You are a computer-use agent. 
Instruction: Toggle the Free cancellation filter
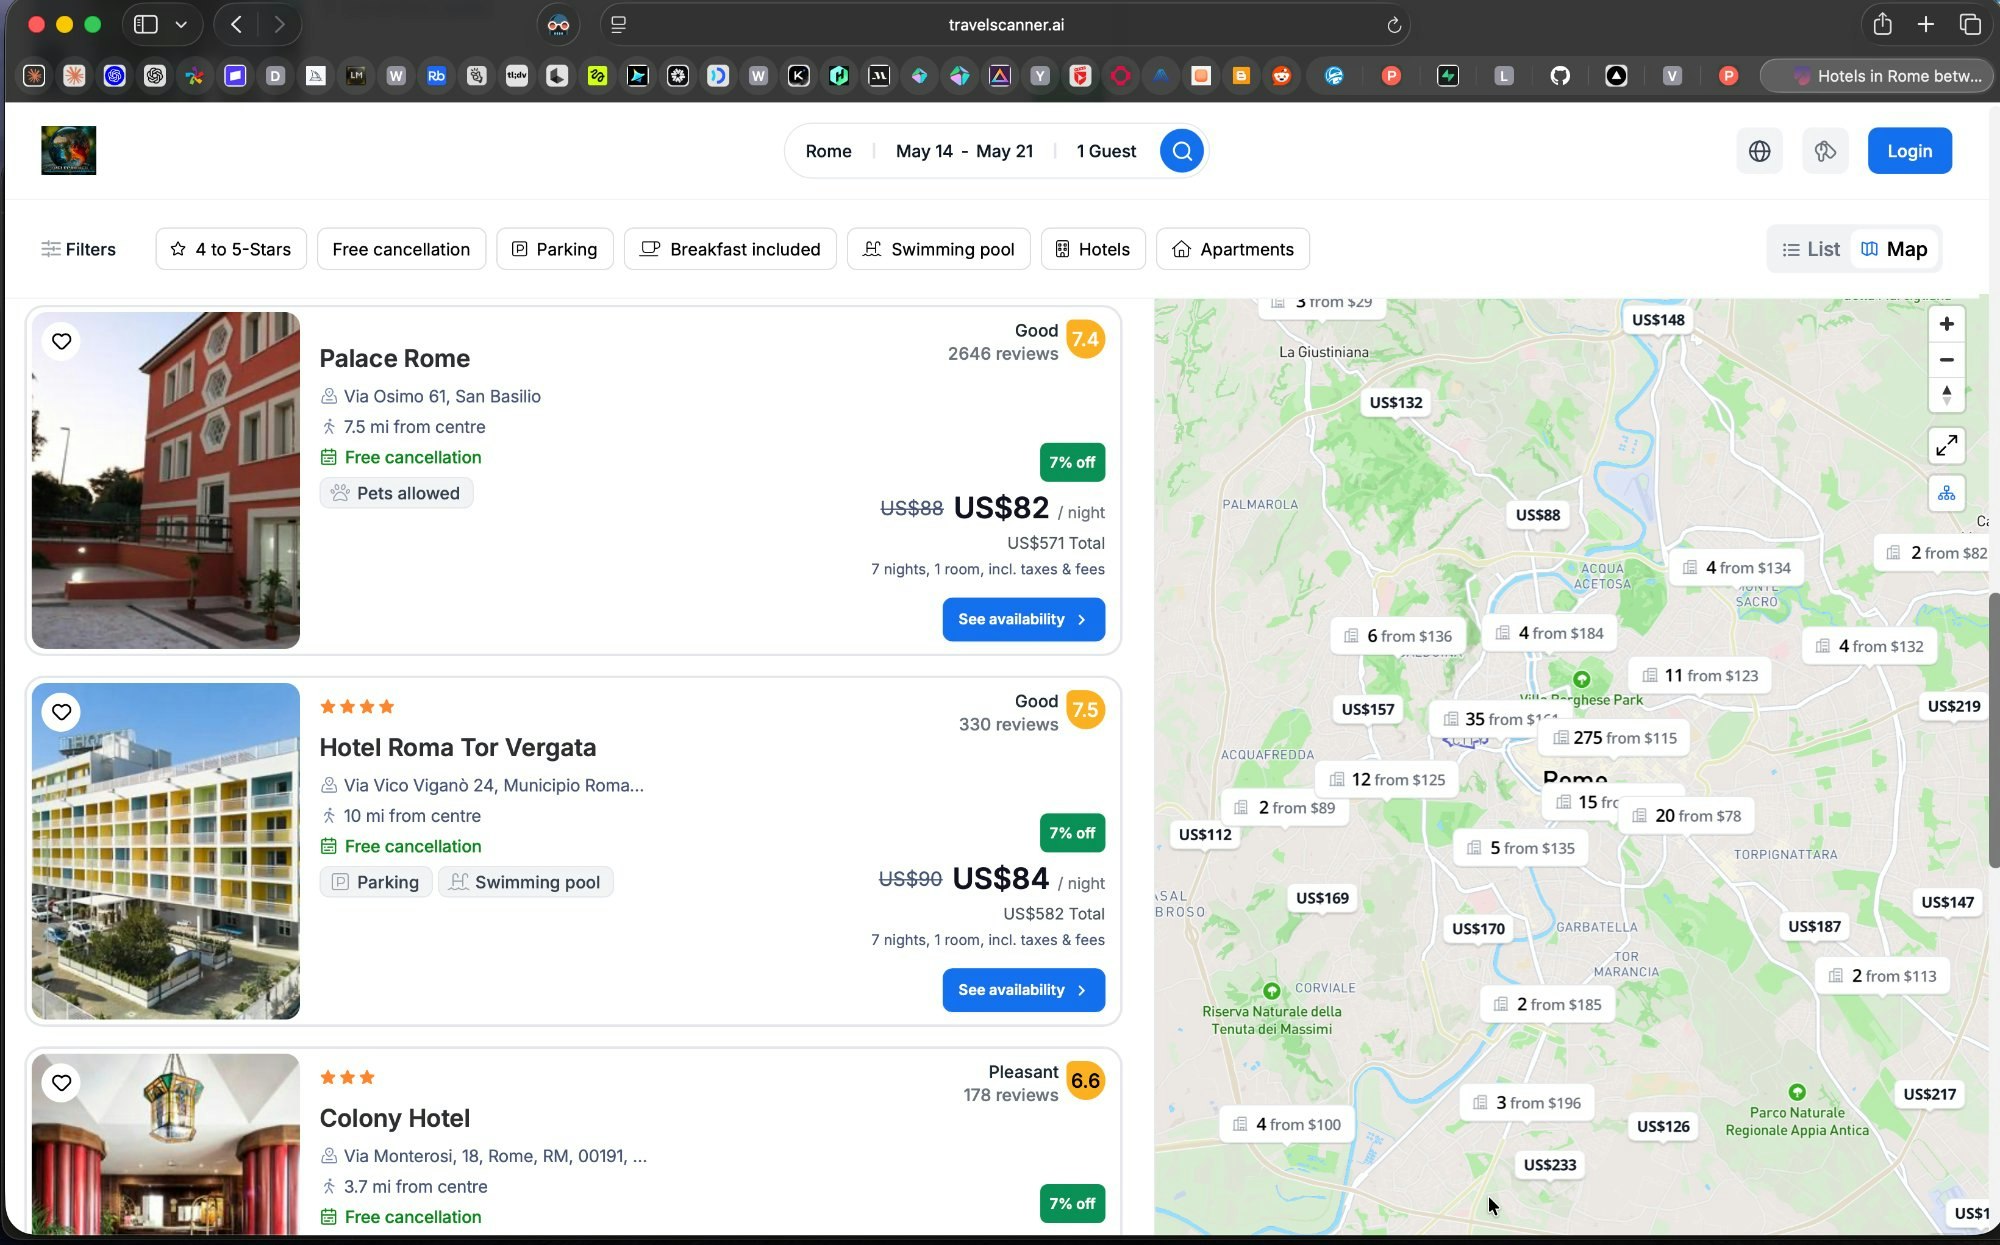pos(401,249)
